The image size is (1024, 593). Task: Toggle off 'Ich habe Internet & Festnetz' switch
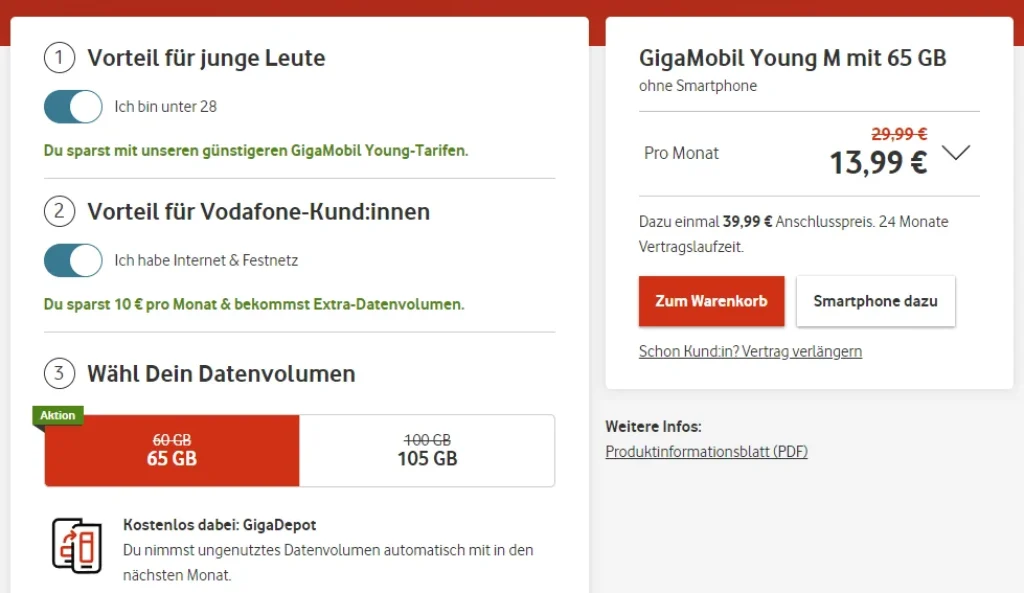point(73,260)
